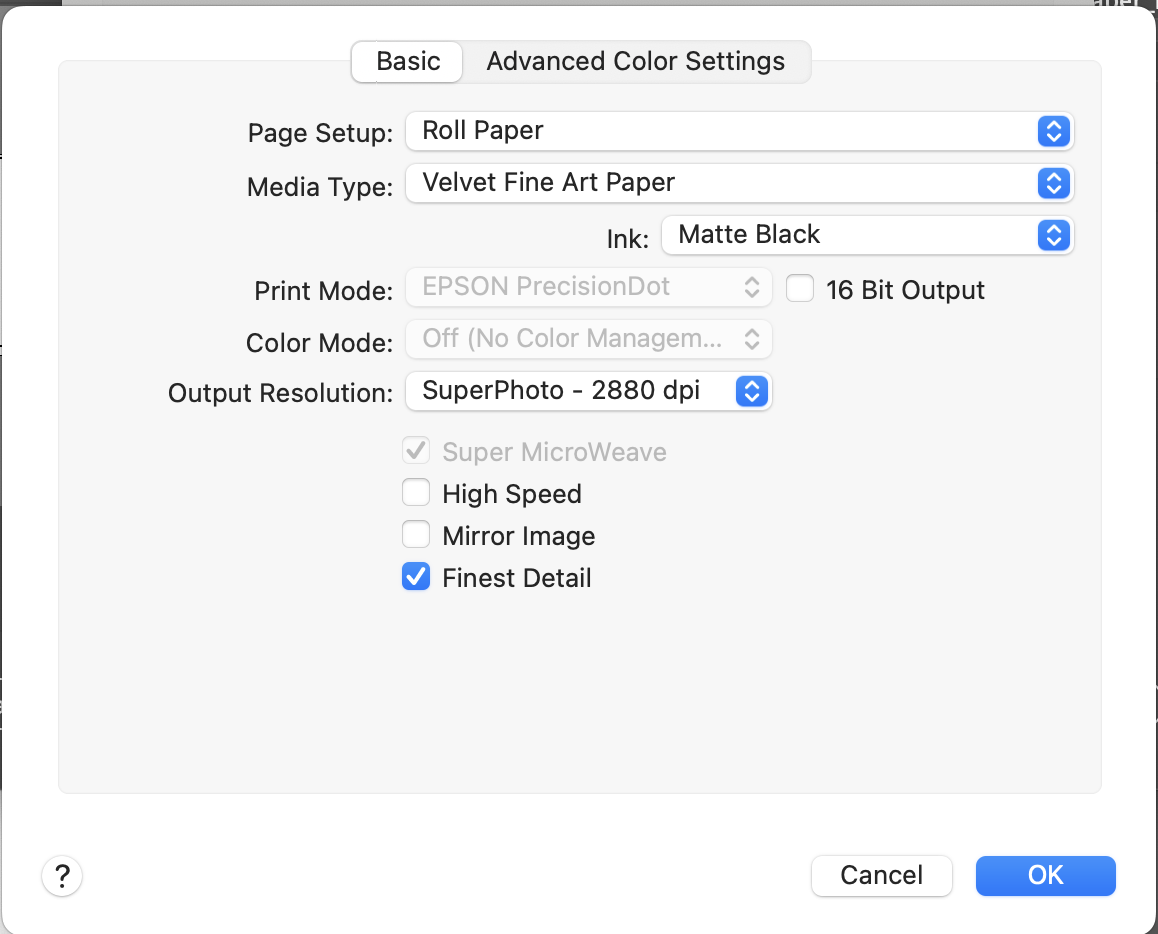
Task: Click the blue chevron arrows beside Roll Paper
Action: 1053,131
